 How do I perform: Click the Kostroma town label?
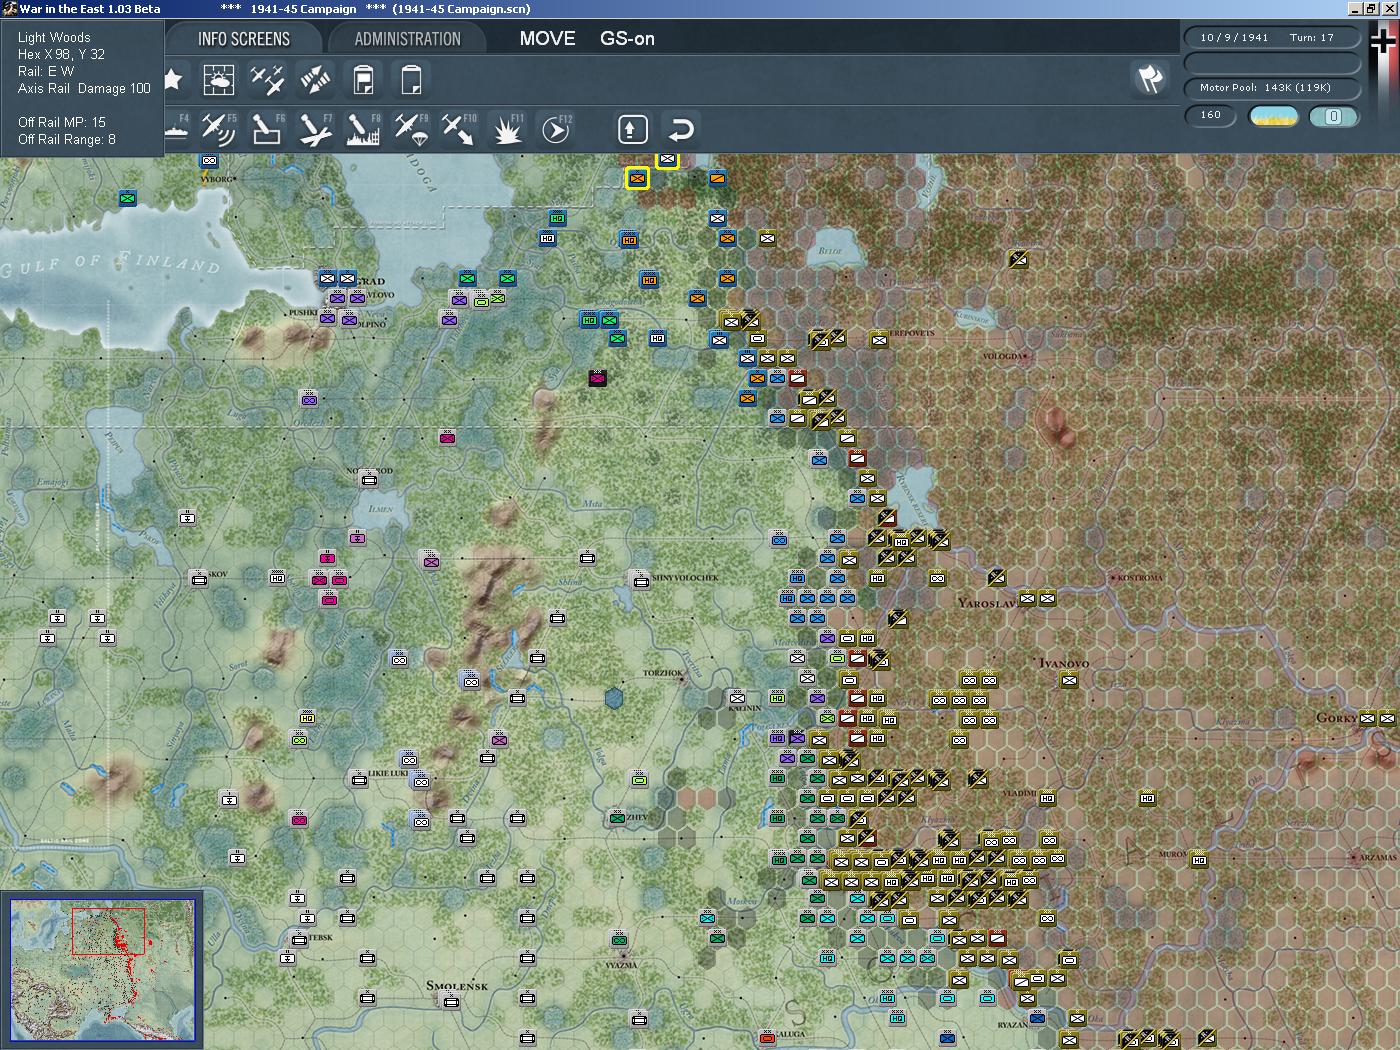(x=1141, y=578)
